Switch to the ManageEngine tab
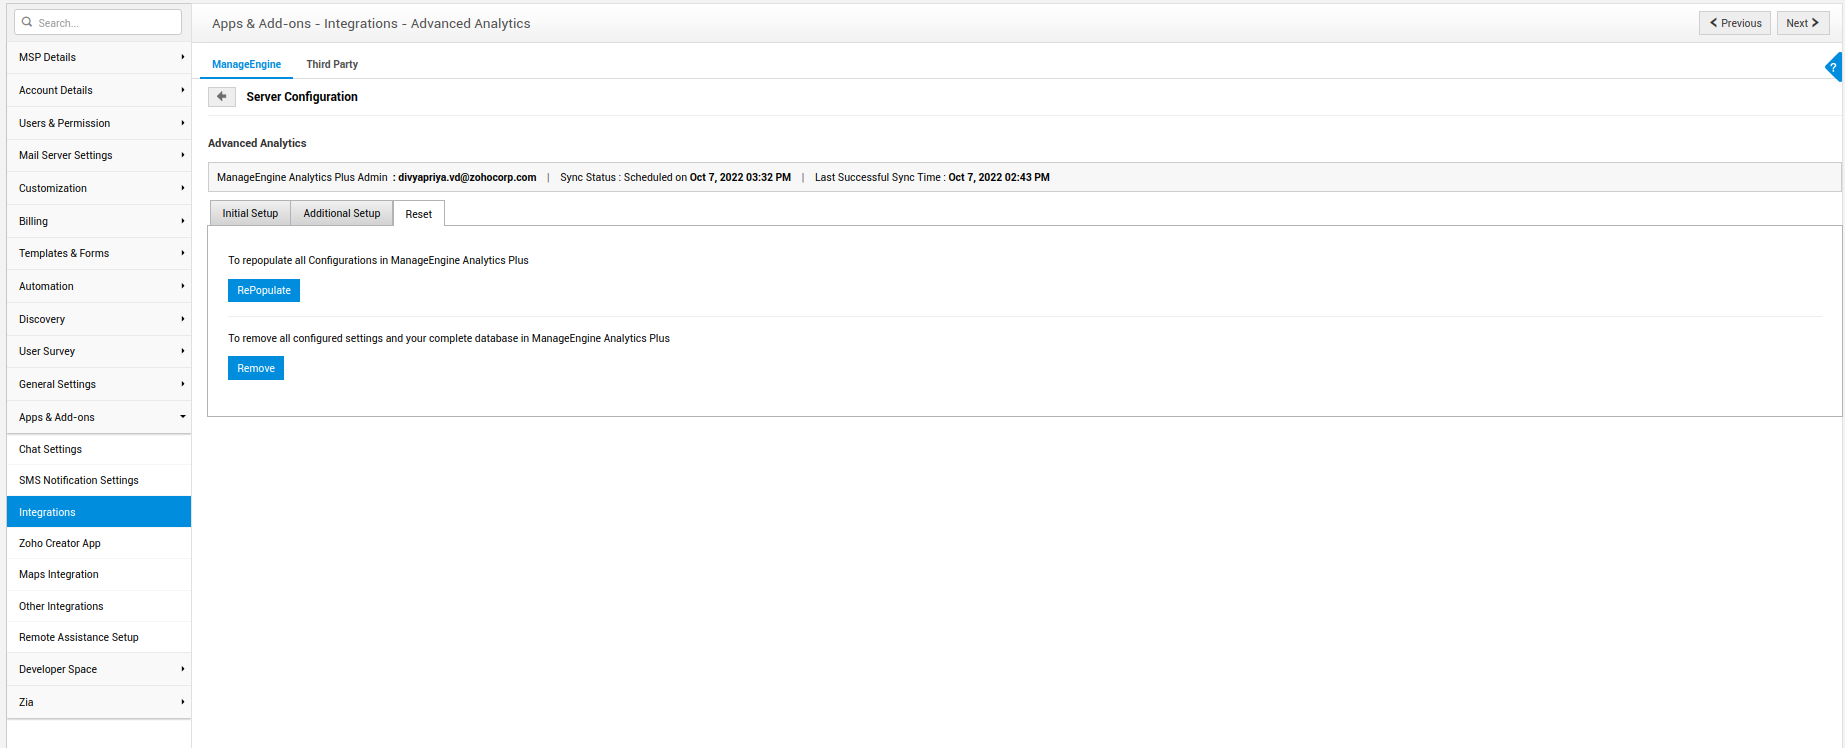This screenshot has height=748, width=1845. pos(246,64)
